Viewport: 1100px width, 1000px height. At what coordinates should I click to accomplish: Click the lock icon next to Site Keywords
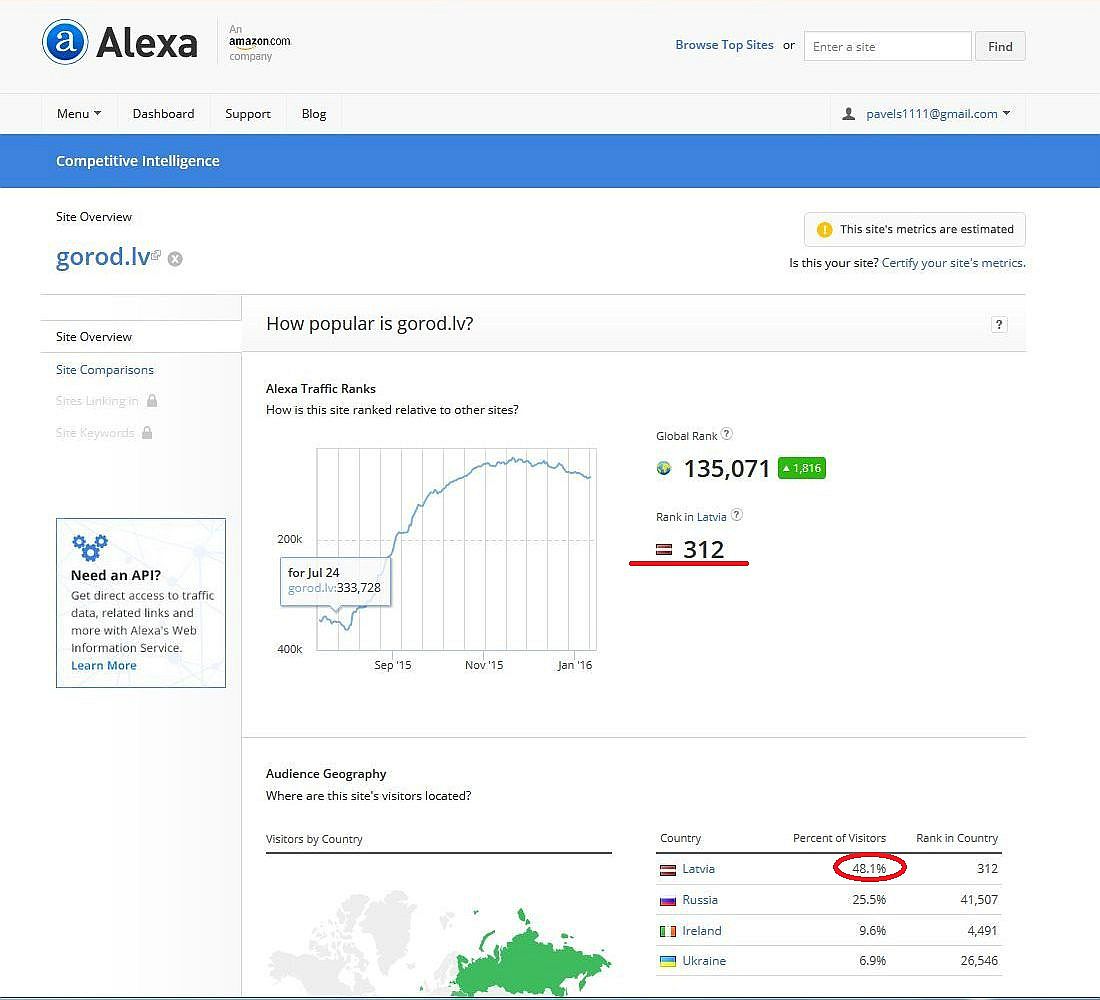[x=148, y=433]
